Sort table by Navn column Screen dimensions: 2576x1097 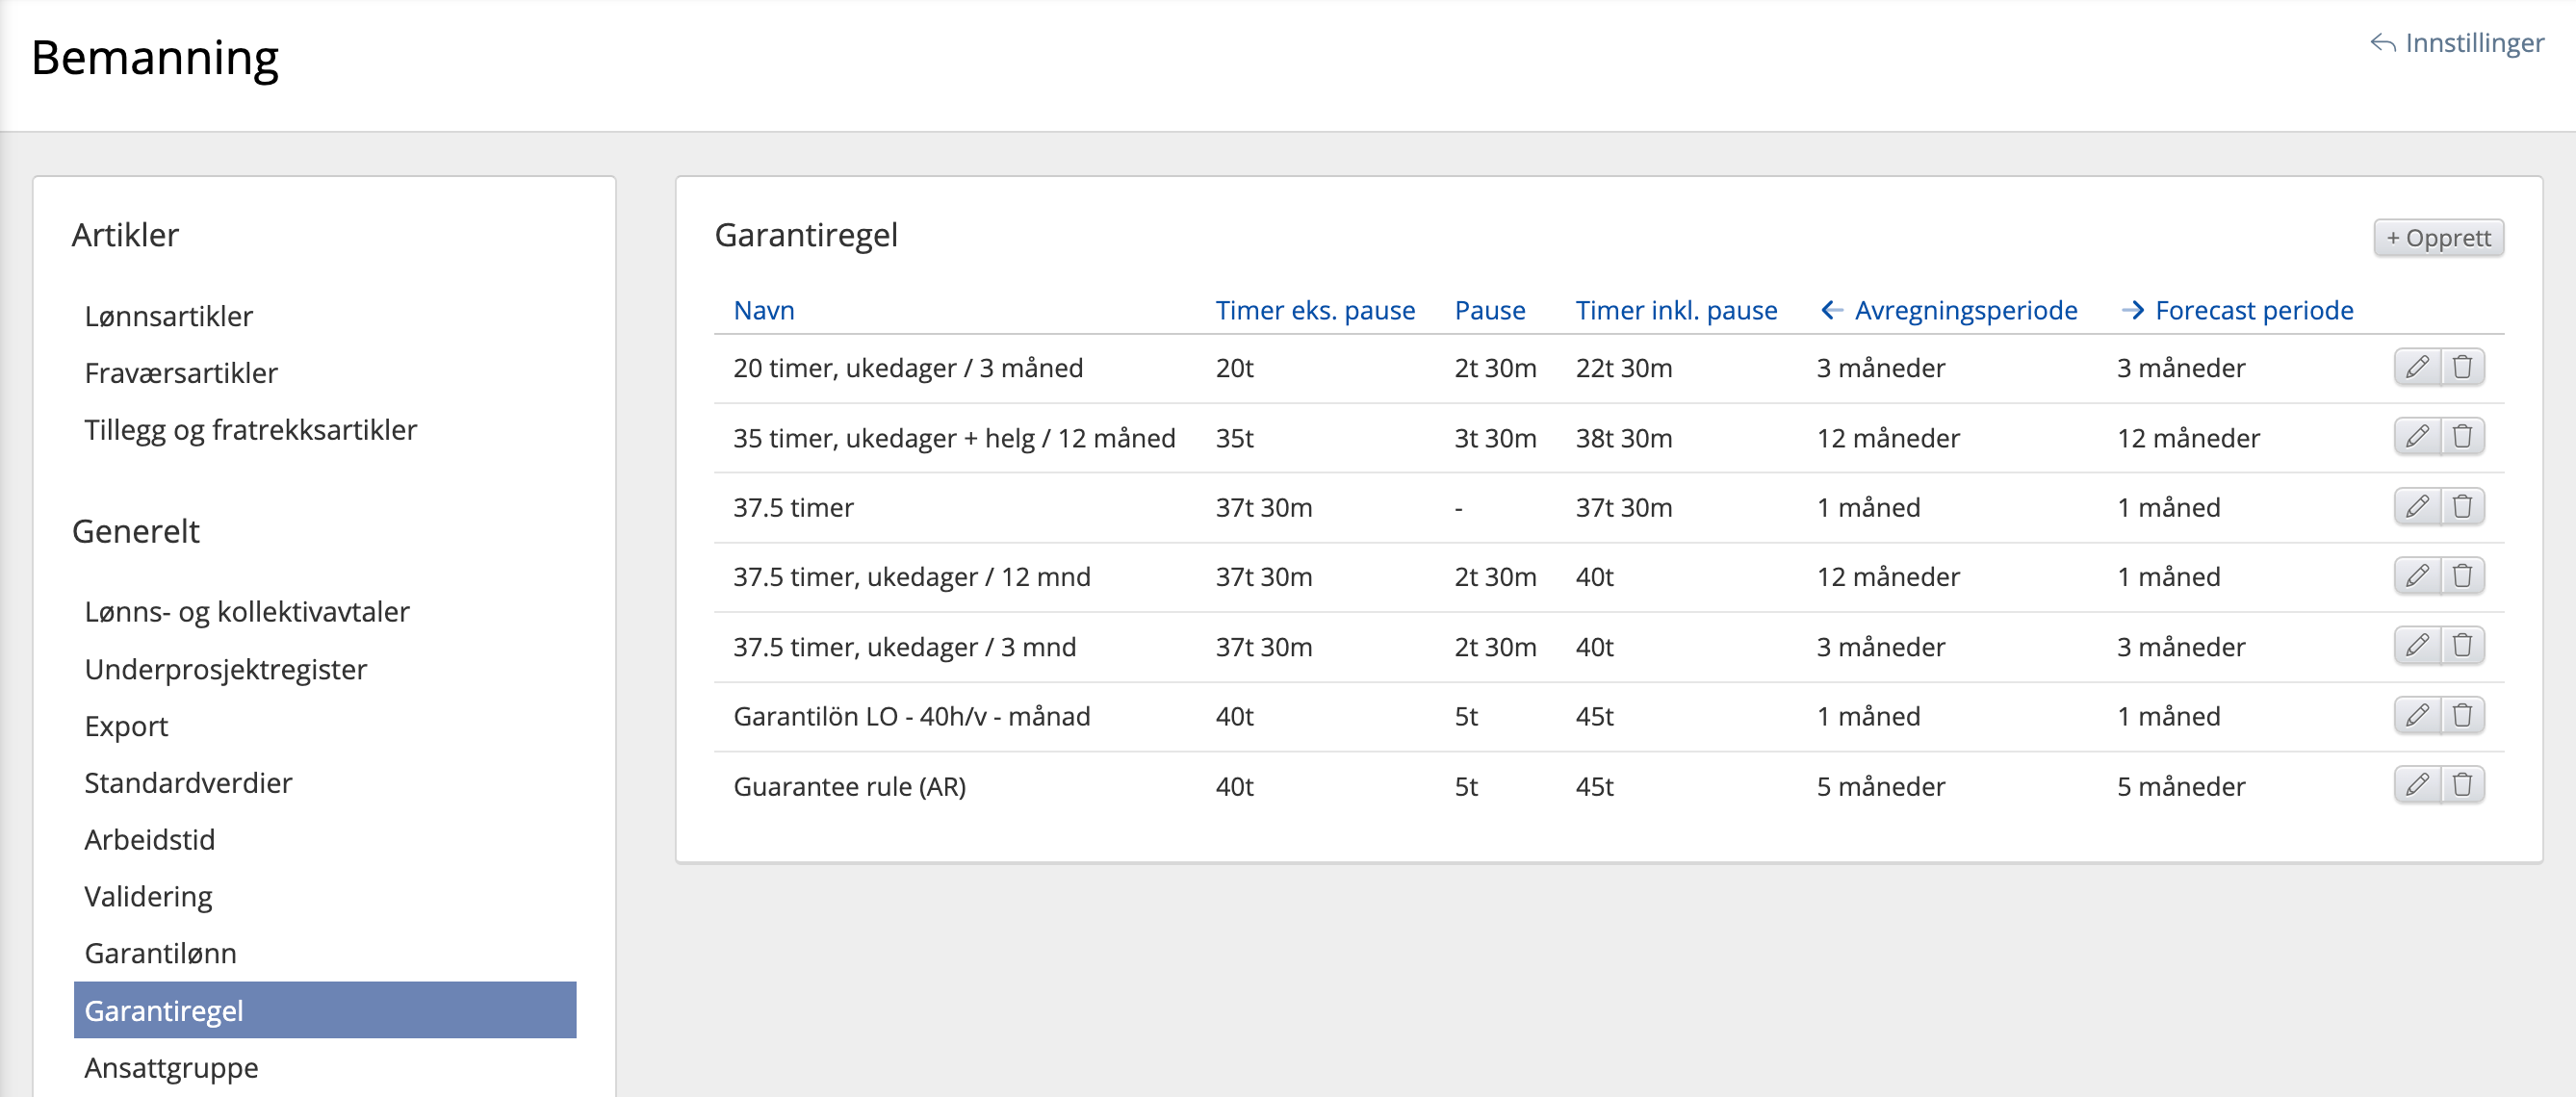pyautogui.click(x=763, y=310)
